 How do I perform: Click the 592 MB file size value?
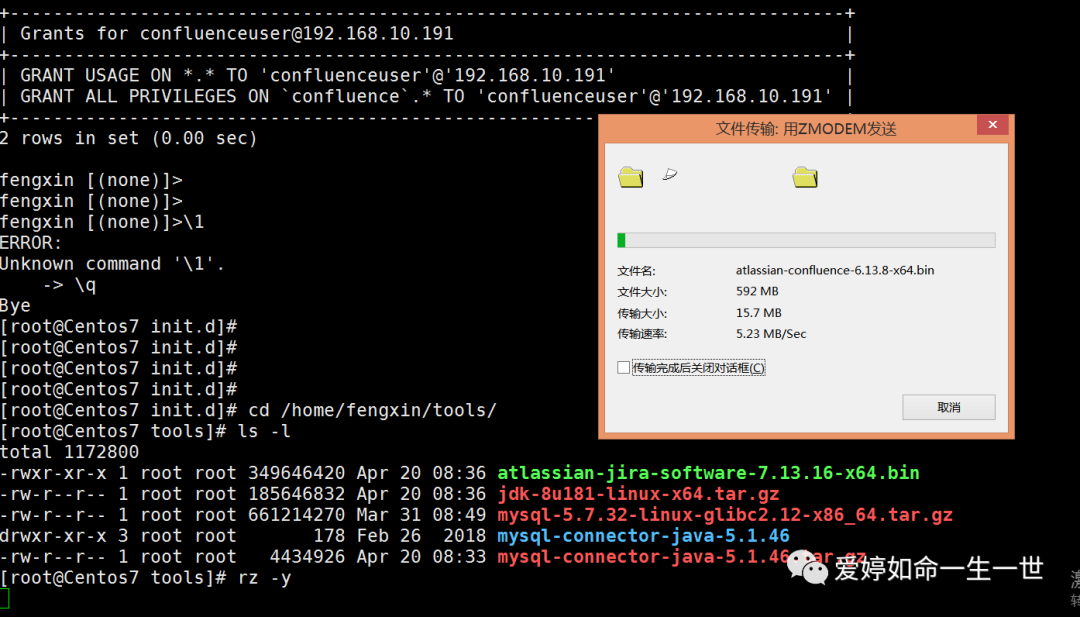[757, 291]
